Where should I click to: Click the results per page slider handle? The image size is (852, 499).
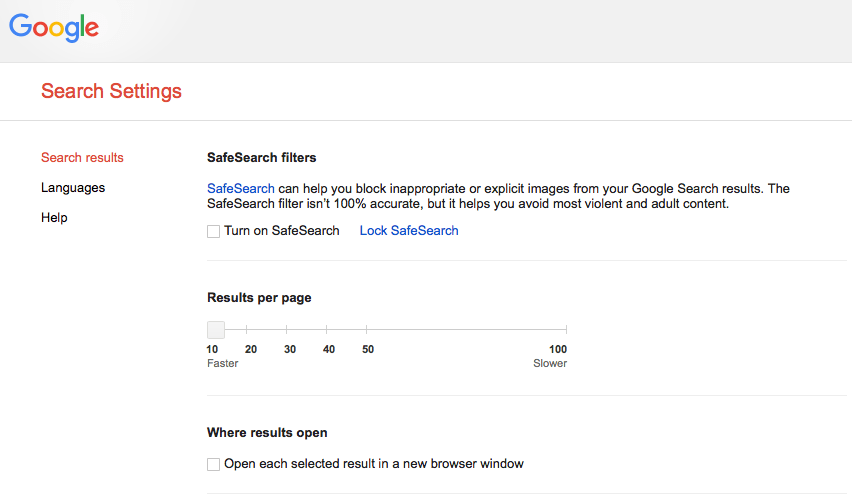coord(216,329)
